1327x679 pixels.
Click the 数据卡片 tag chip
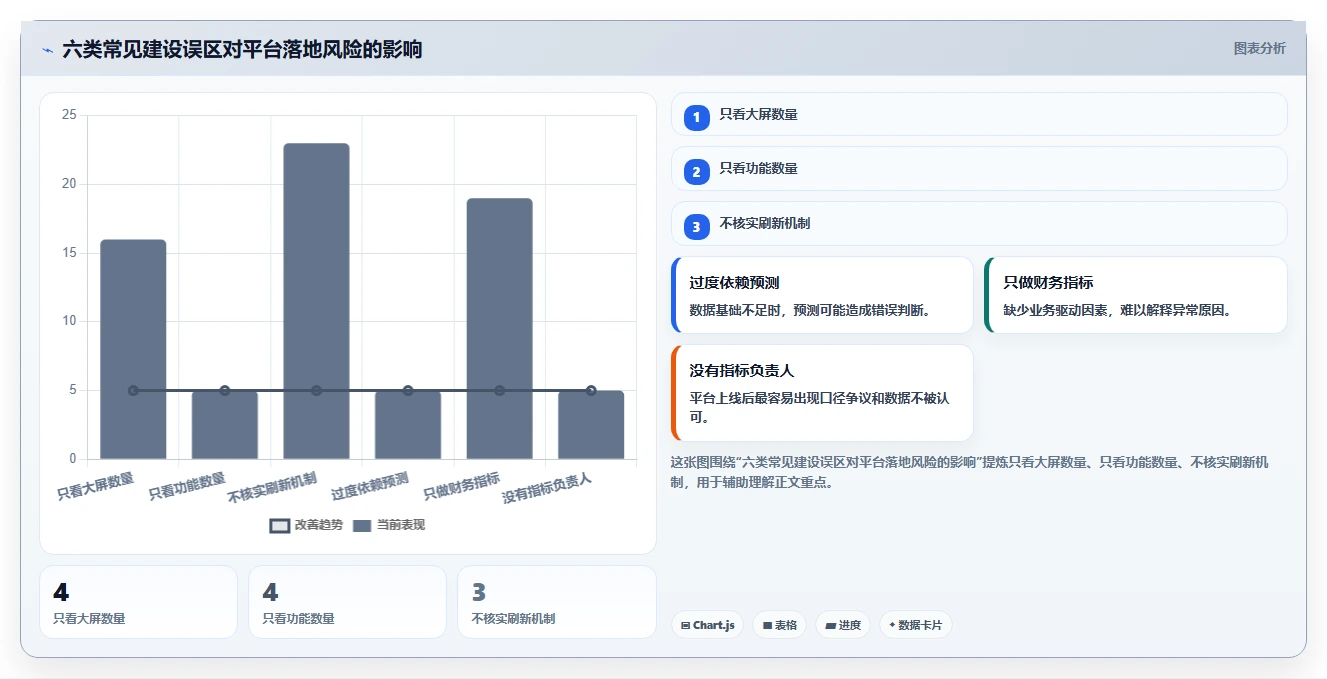tap(915, 625)
